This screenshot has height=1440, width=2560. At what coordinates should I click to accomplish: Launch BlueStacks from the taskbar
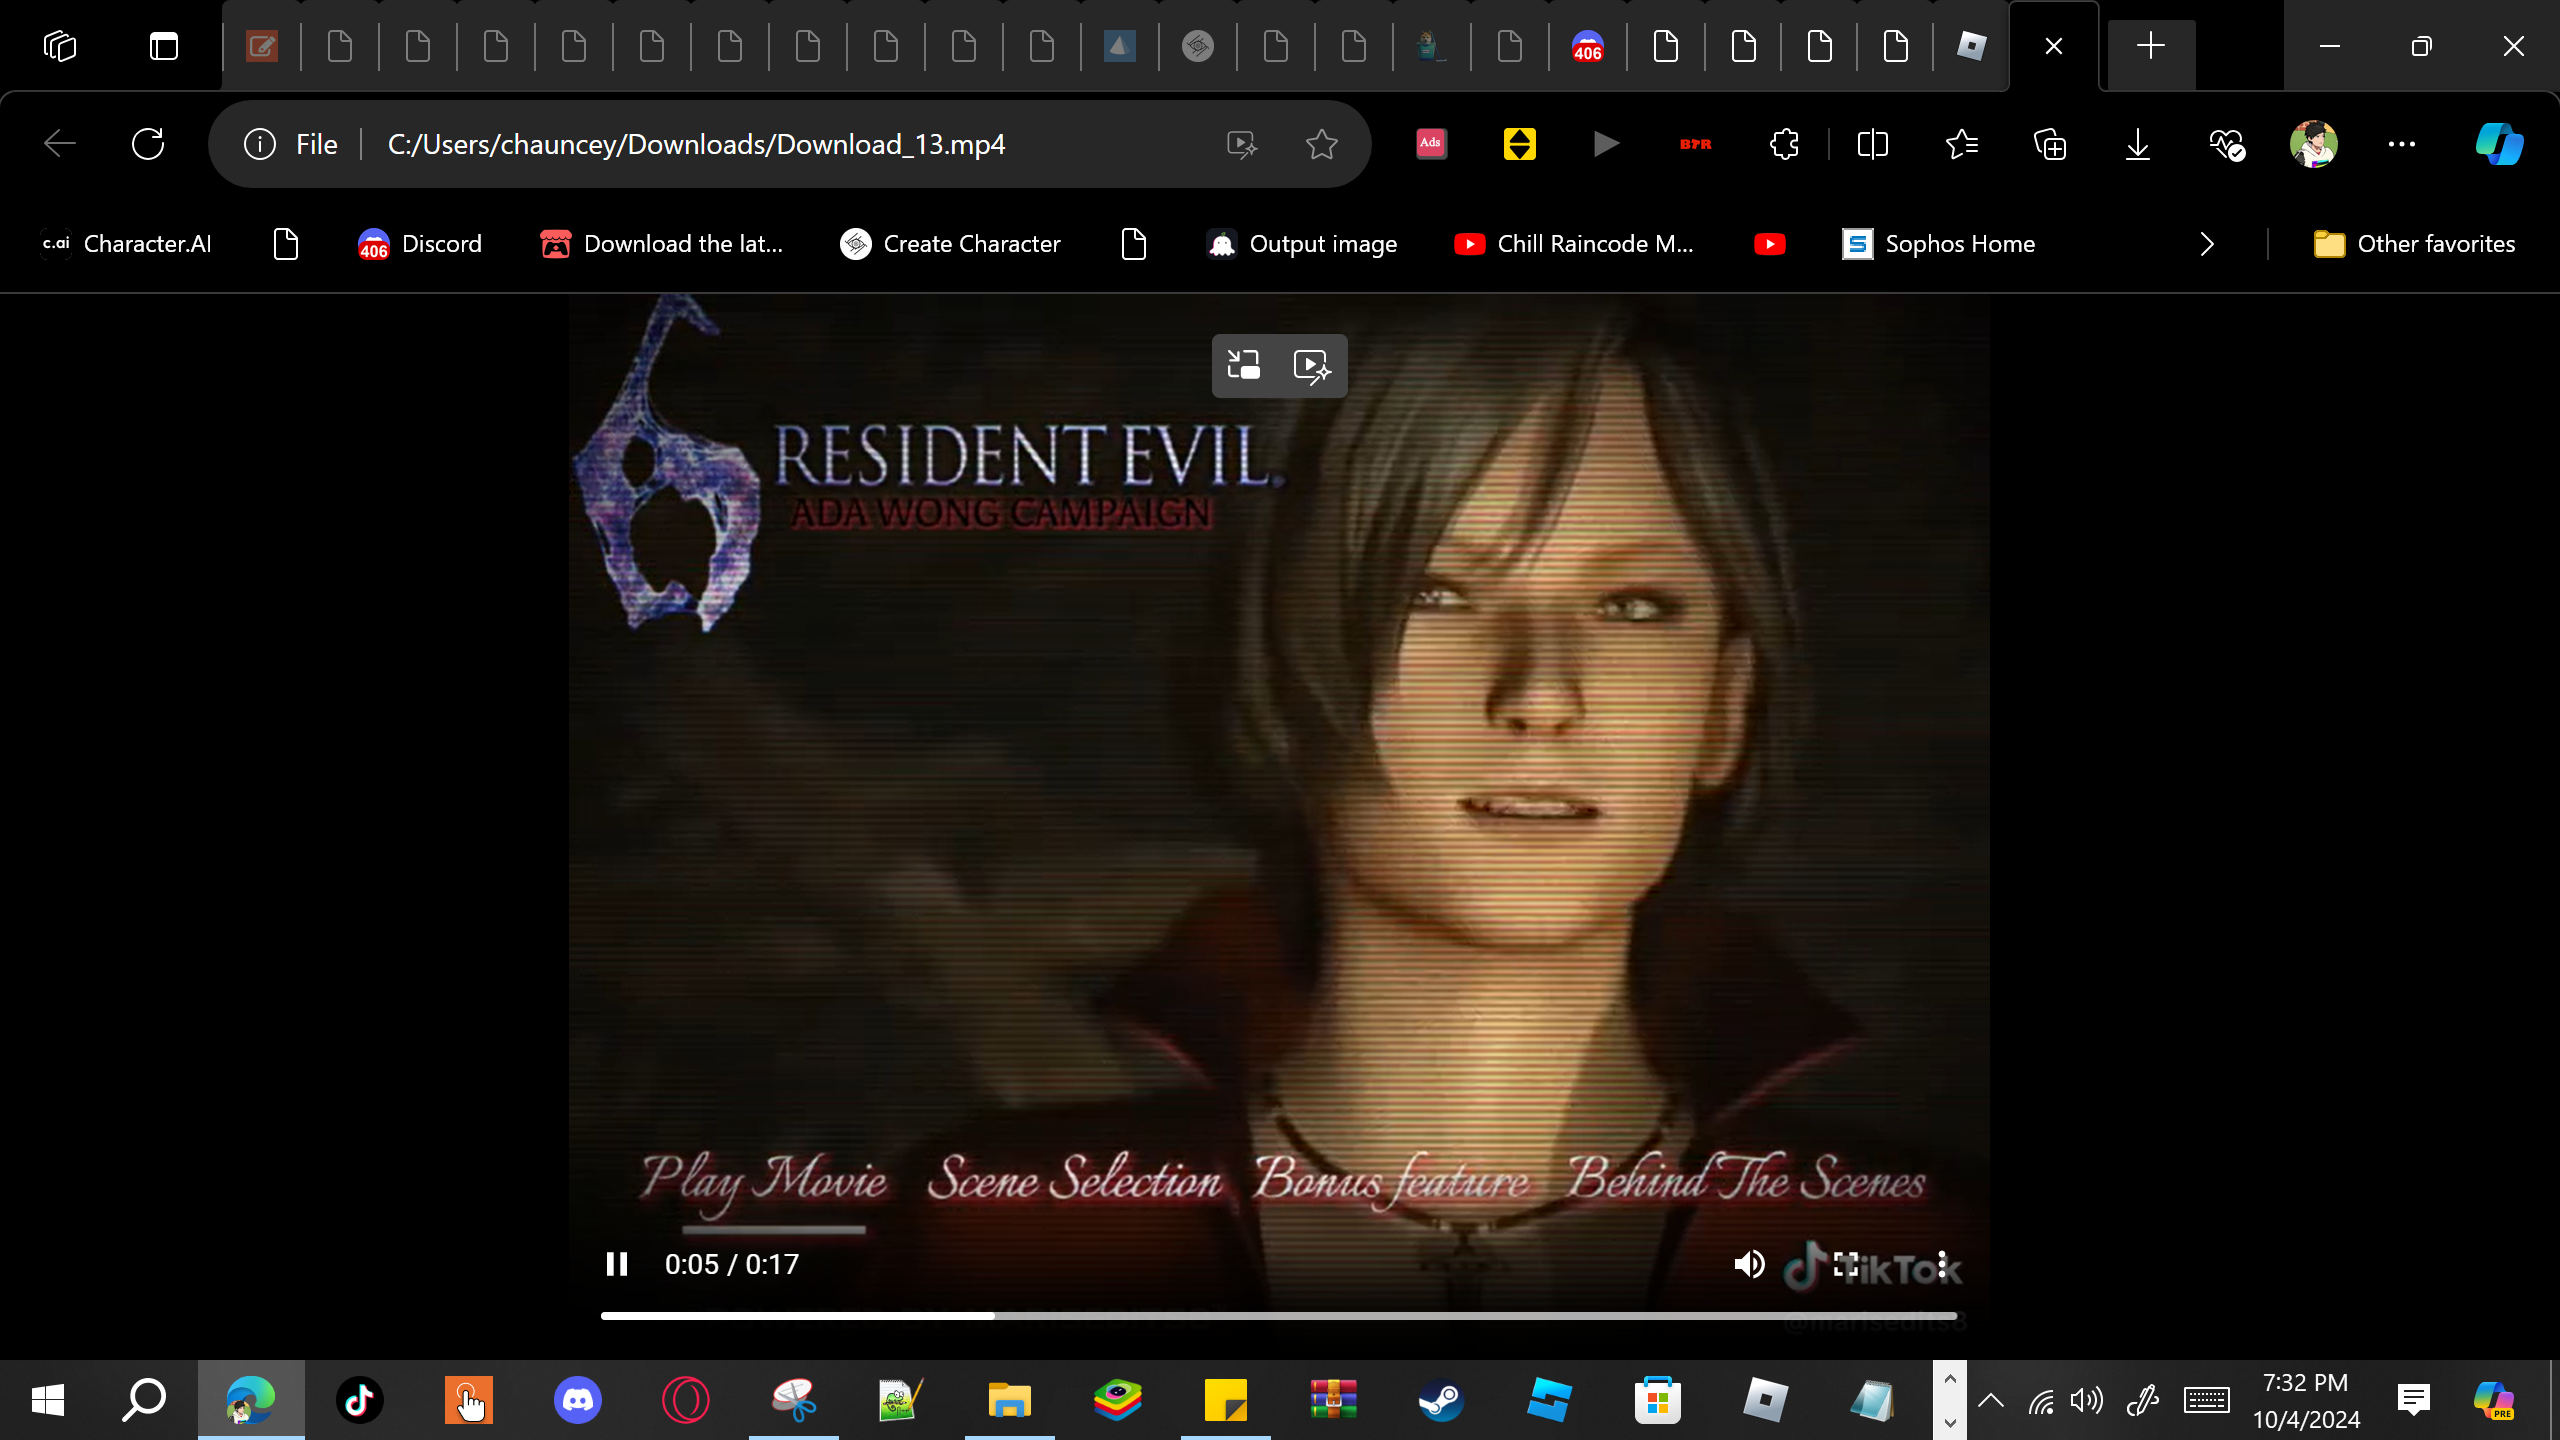[x=1117, y=1400]
